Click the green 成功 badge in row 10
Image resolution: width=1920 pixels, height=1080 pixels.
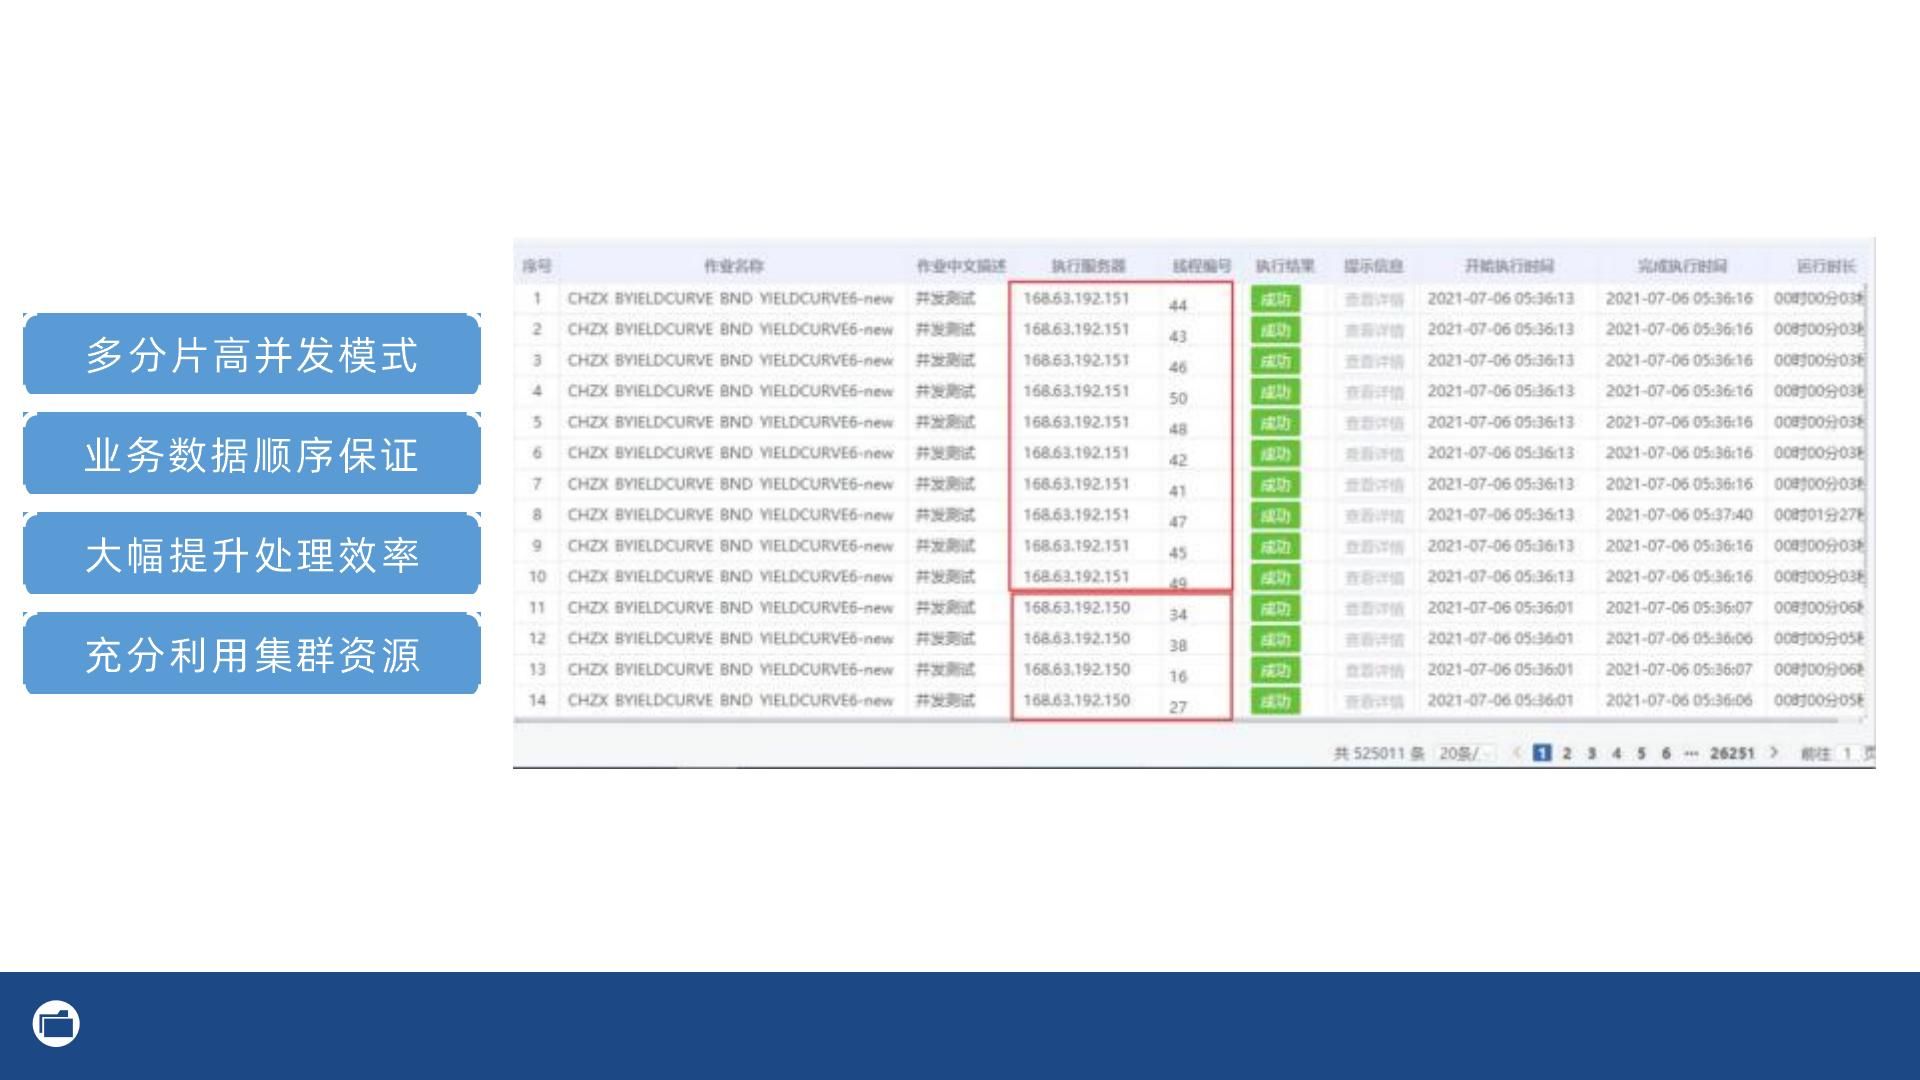[1275, 578]
